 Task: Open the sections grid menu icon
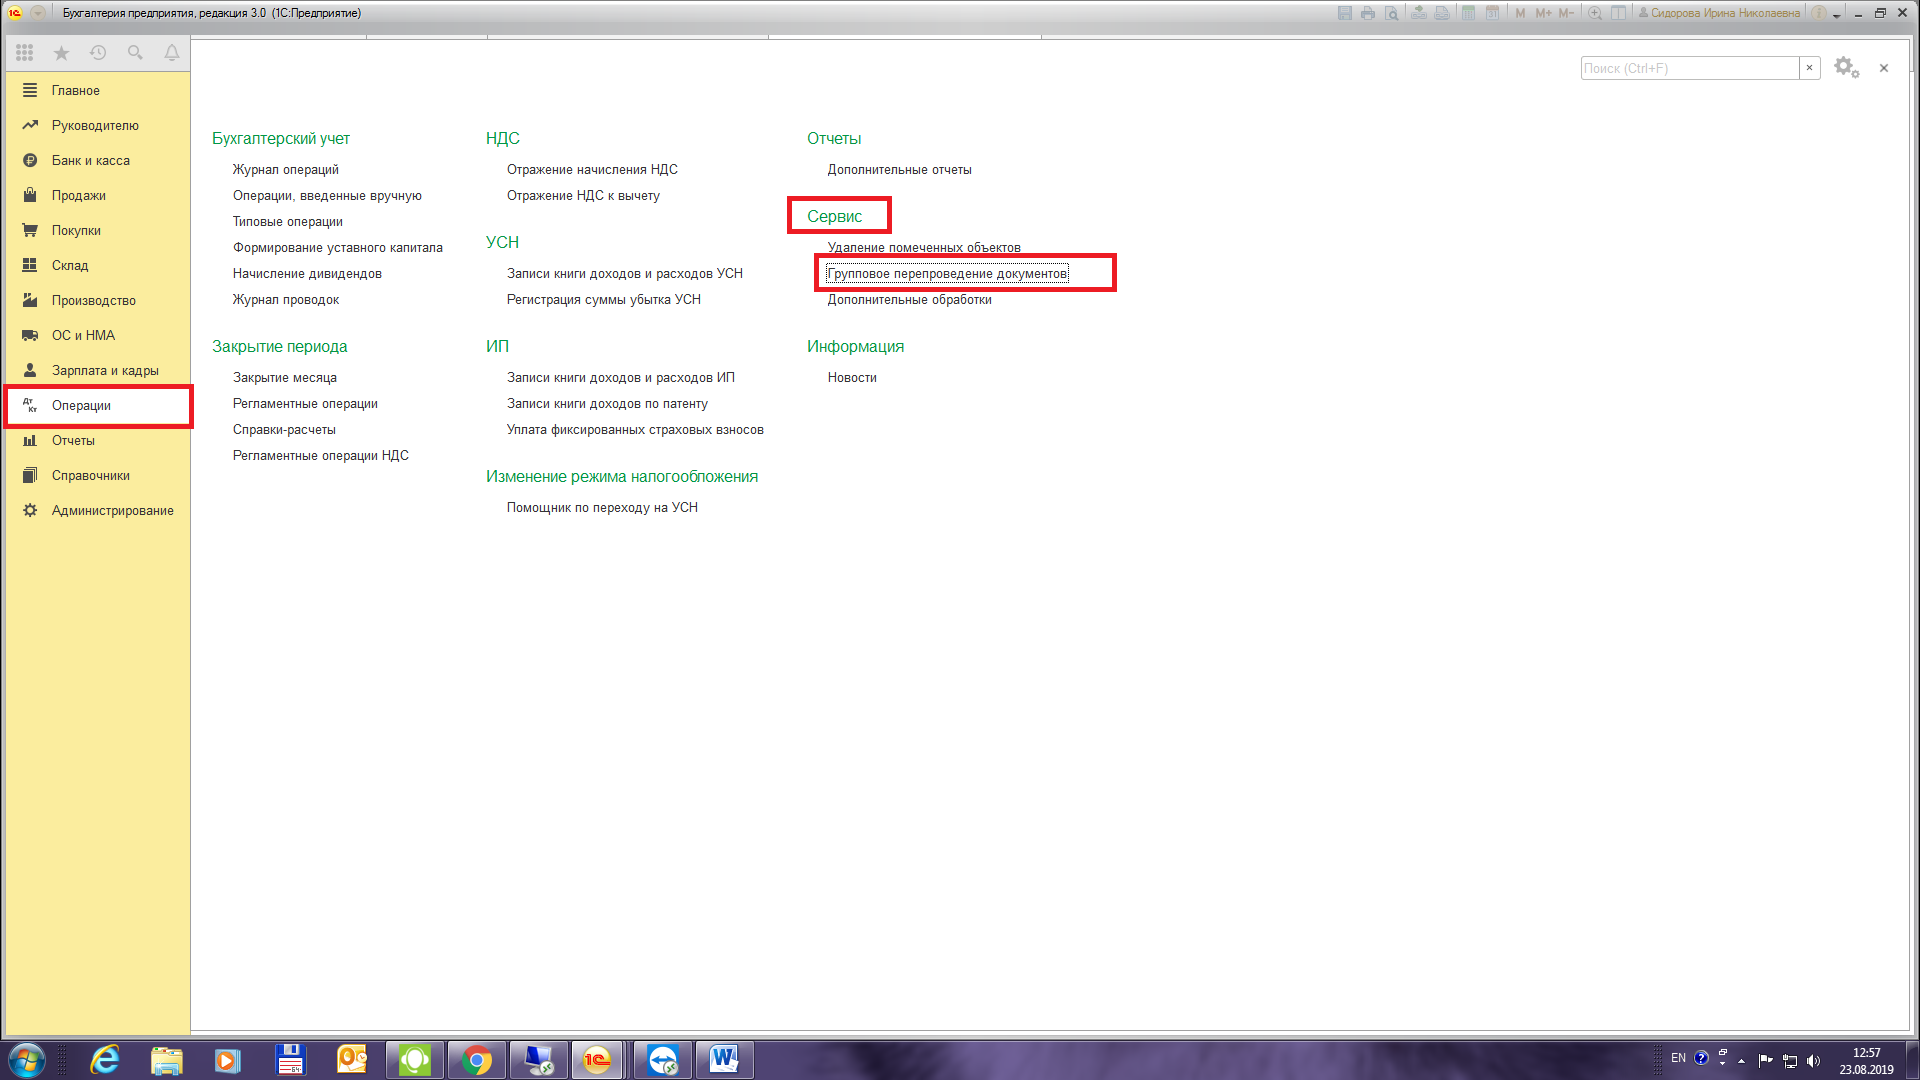pos(25,53)
